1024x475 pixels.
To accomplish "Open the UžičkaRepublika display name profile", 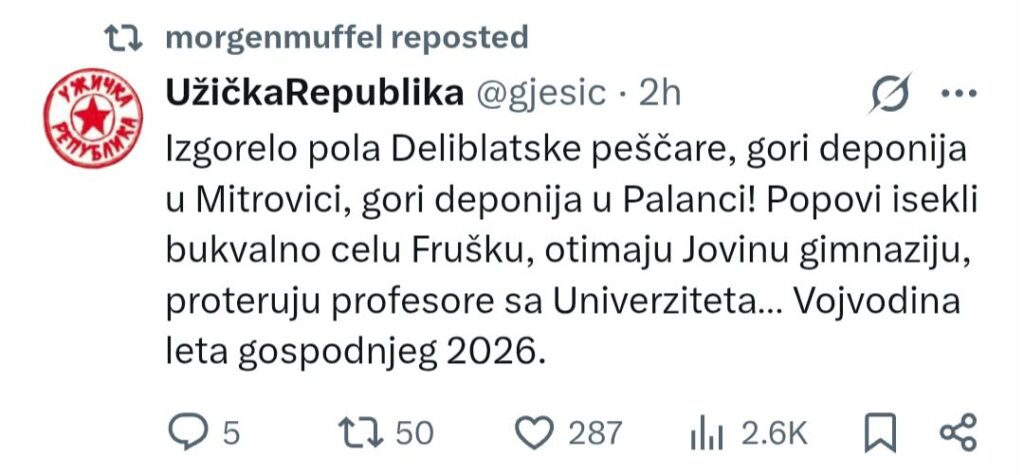I will coord(315,95).
